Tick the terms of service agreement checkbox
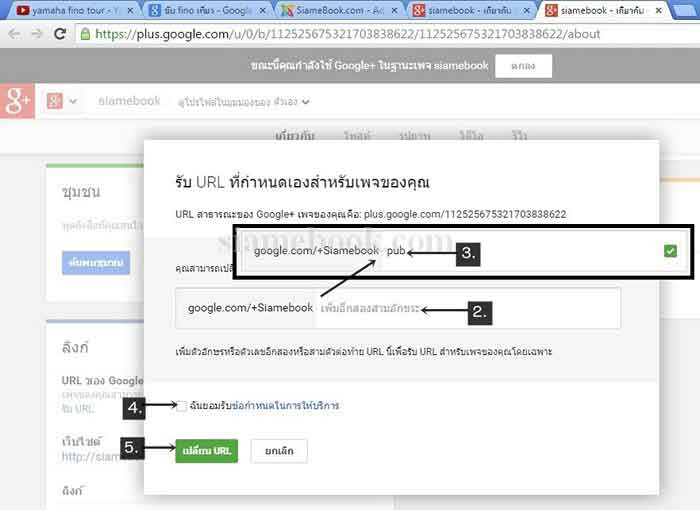Viewport: 700px width, 510px height. click(181, 406)
